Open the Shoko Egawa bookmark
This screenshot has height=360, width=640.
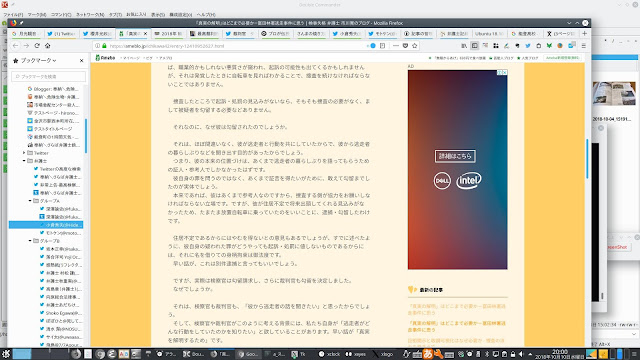60,313
